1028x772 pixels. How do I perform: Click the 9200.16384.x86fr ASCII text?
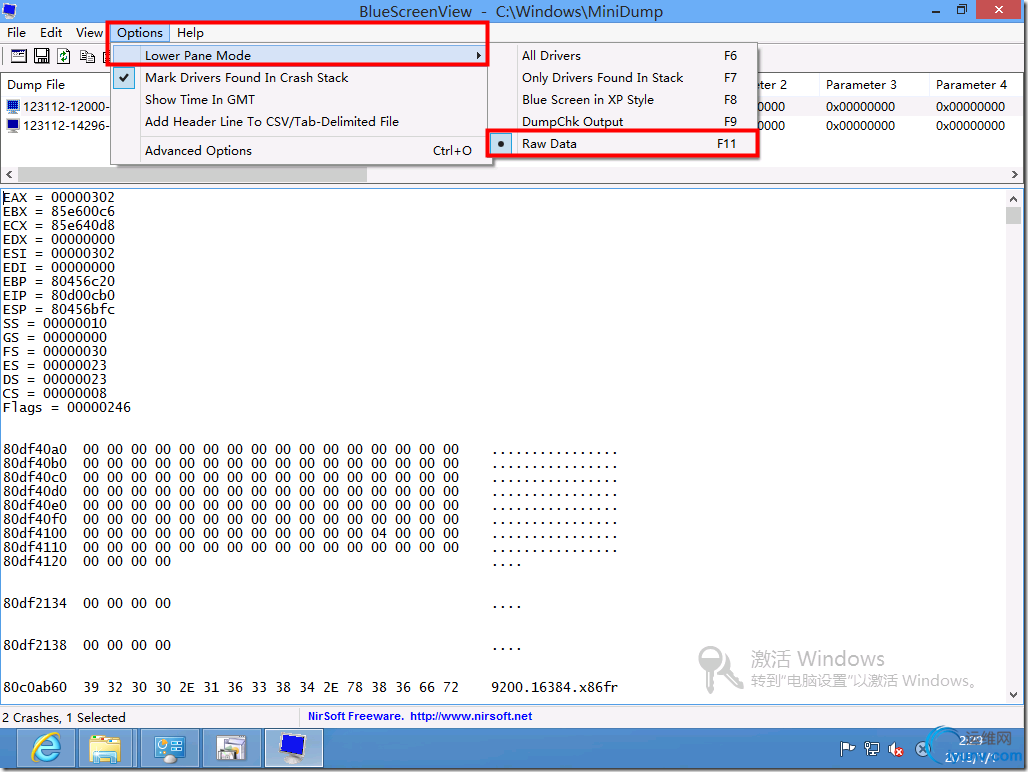pyautogui.click(x=555, y=687)
